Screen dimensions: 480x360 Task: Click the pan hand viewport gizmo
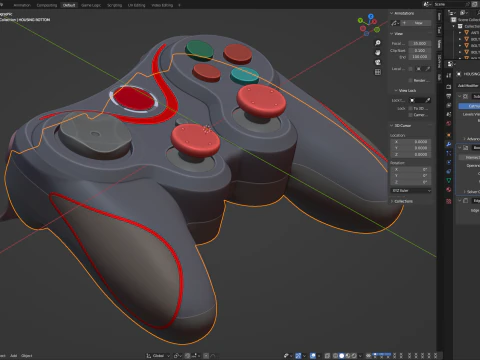[x=378, y=52]
